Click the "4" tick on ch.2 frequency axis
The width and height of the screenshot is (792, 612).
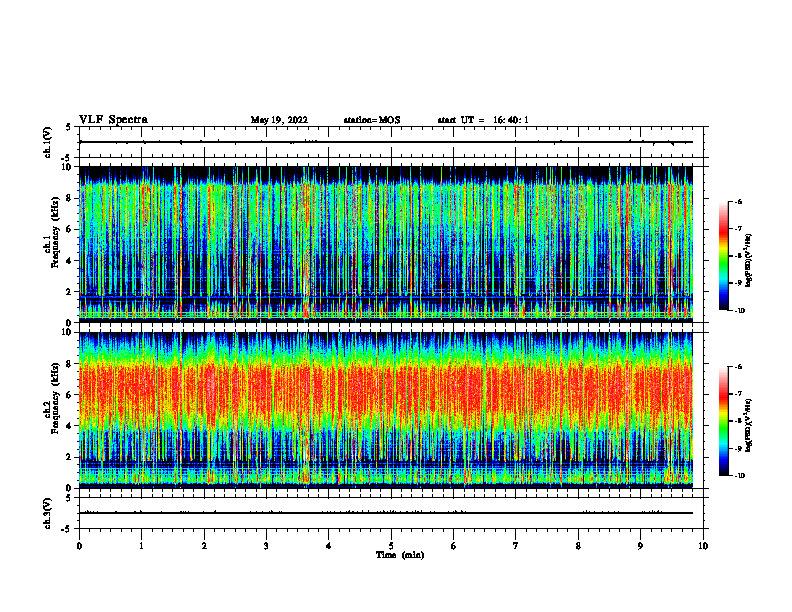69,426
